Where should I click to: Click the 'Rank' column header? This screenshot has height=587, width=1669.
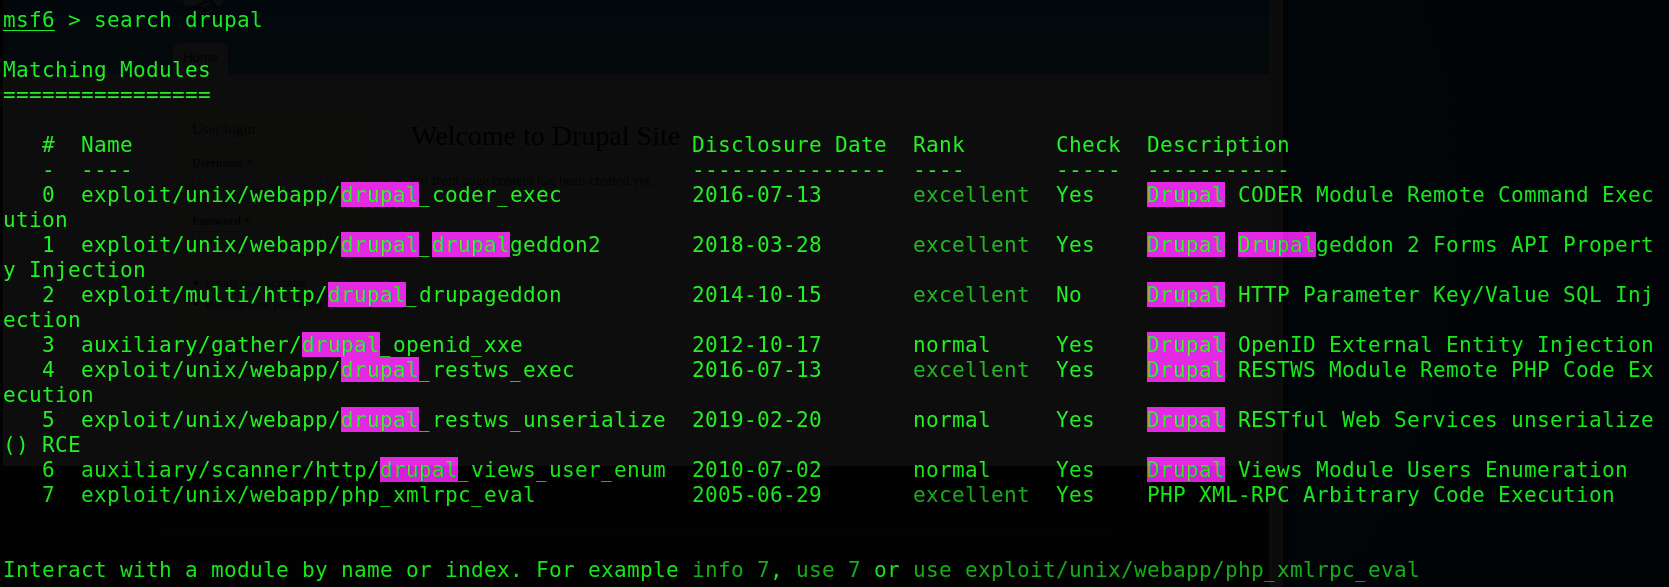939,145
